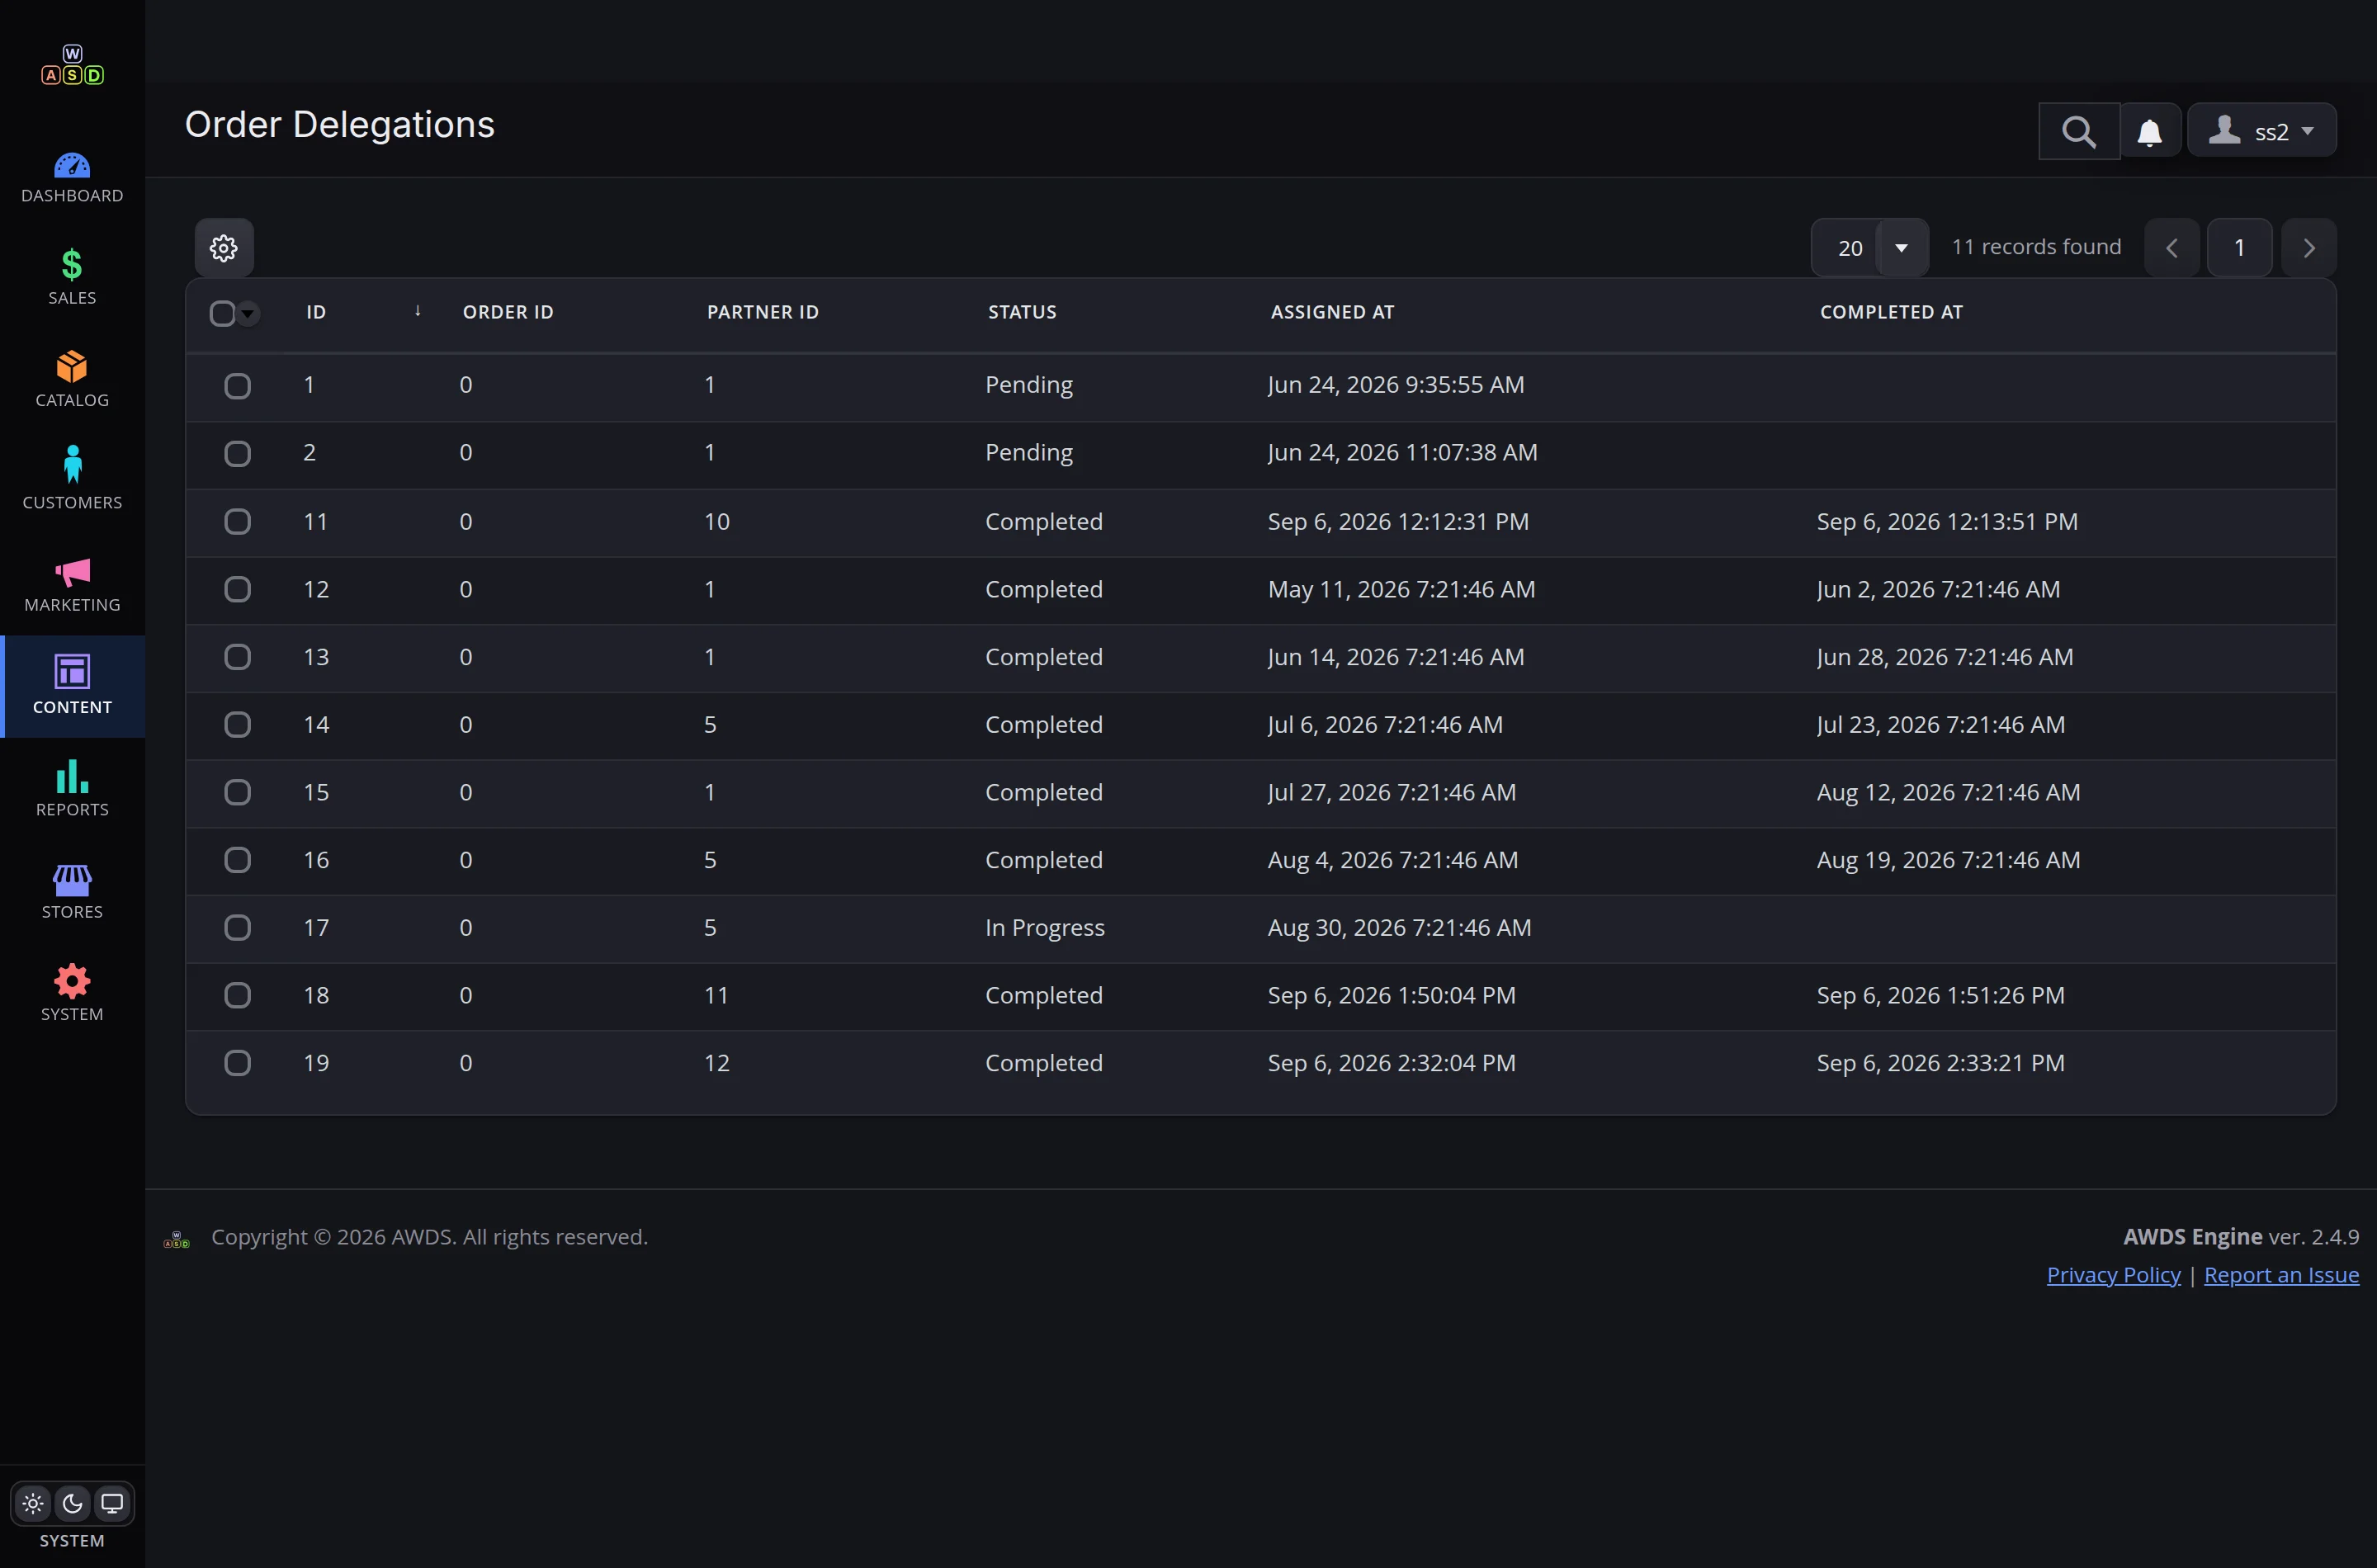The height and width of the screenshot is (1568, 2377).
Task: Open the Report an Issue link
Action: [2281, 1275]
